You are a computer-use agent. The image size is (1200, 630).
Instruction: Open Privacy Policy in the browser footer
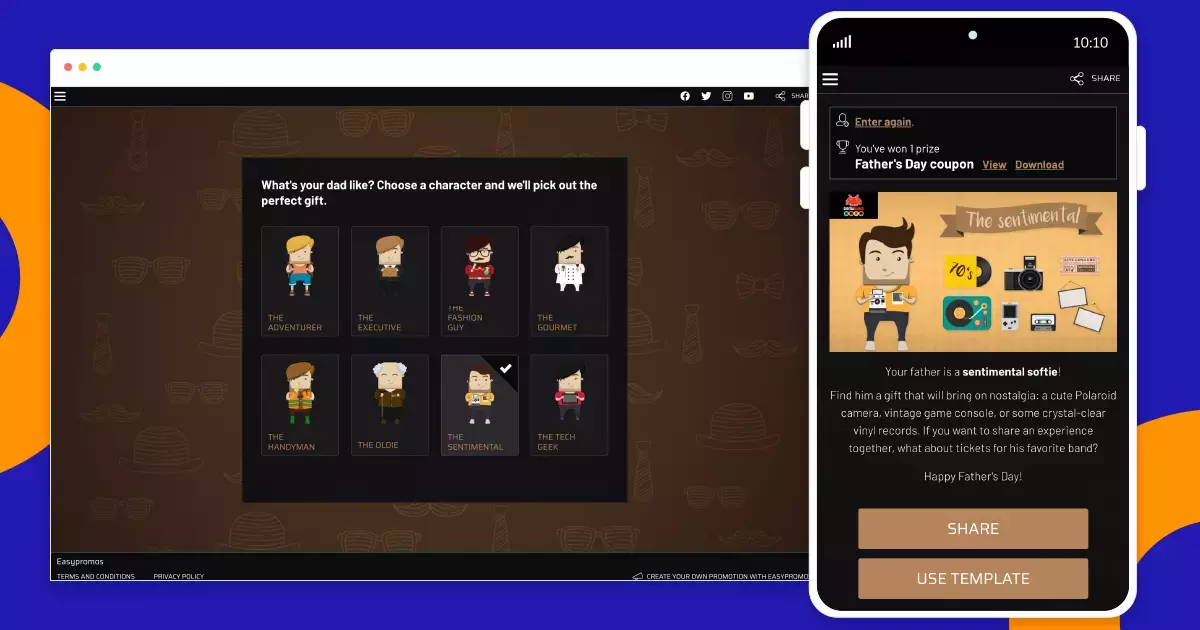pos(179,577)
